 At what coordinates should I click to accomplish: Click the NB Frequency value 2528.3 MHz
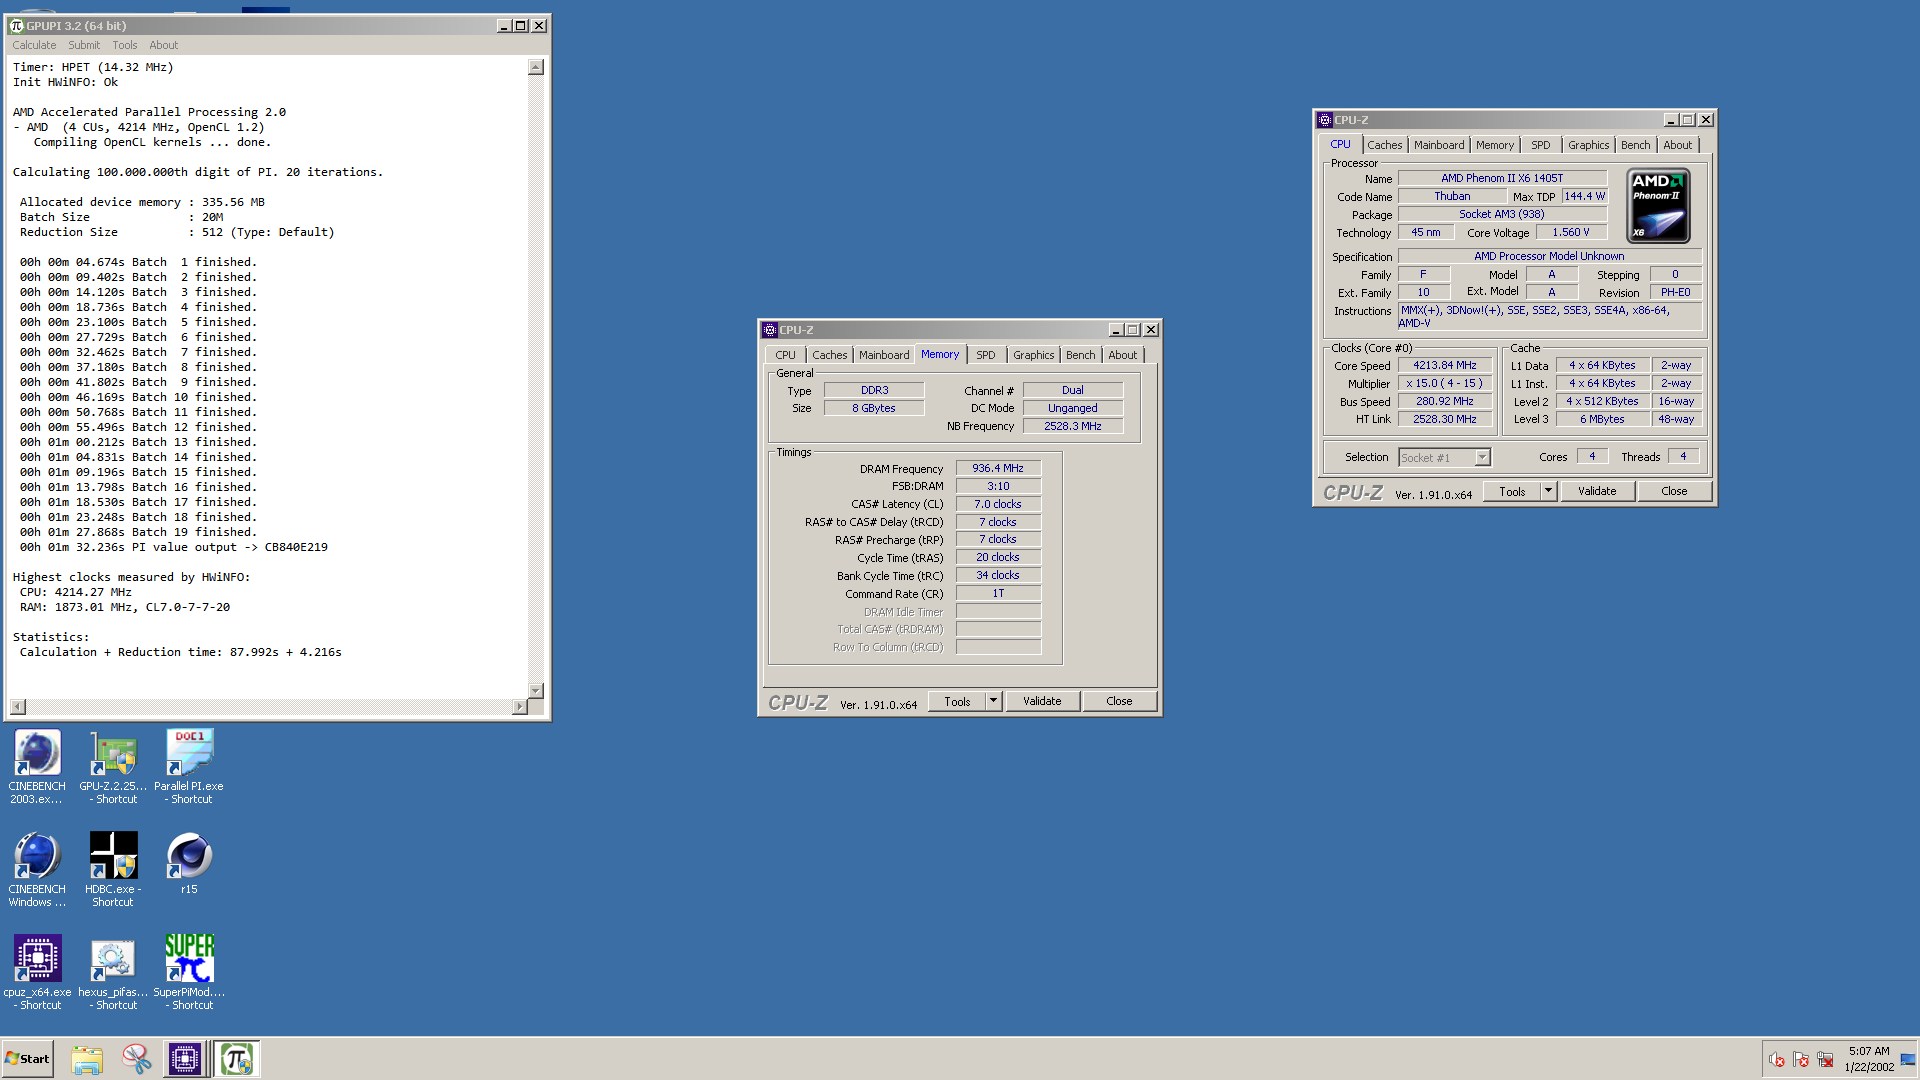1072,426
